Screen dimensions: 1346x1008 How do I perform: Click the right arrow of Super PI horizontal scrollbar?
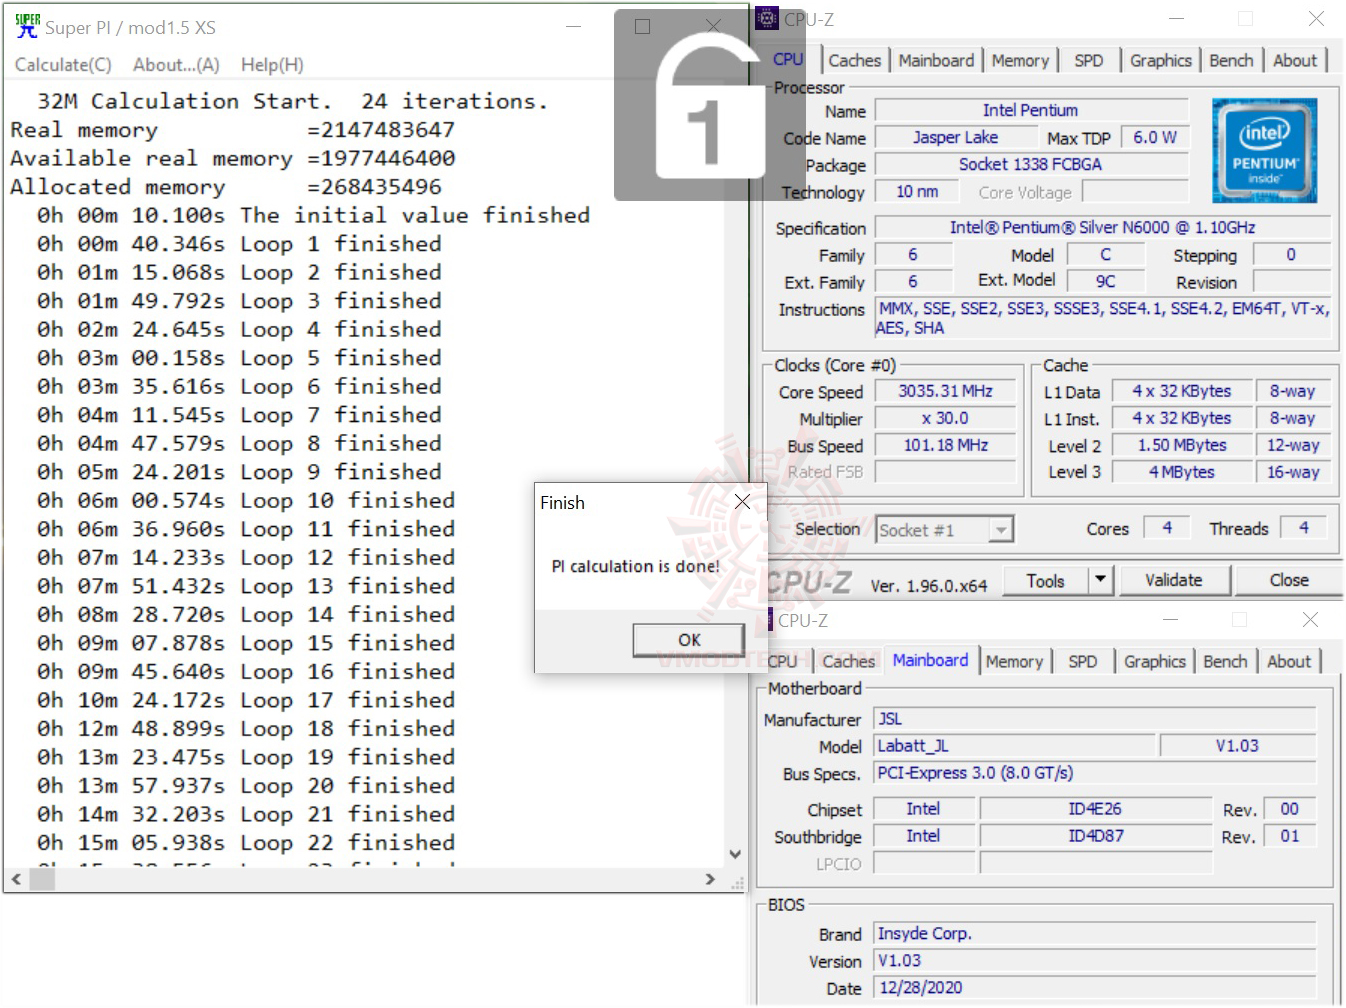pyautogui.click(x=710, y=879)
